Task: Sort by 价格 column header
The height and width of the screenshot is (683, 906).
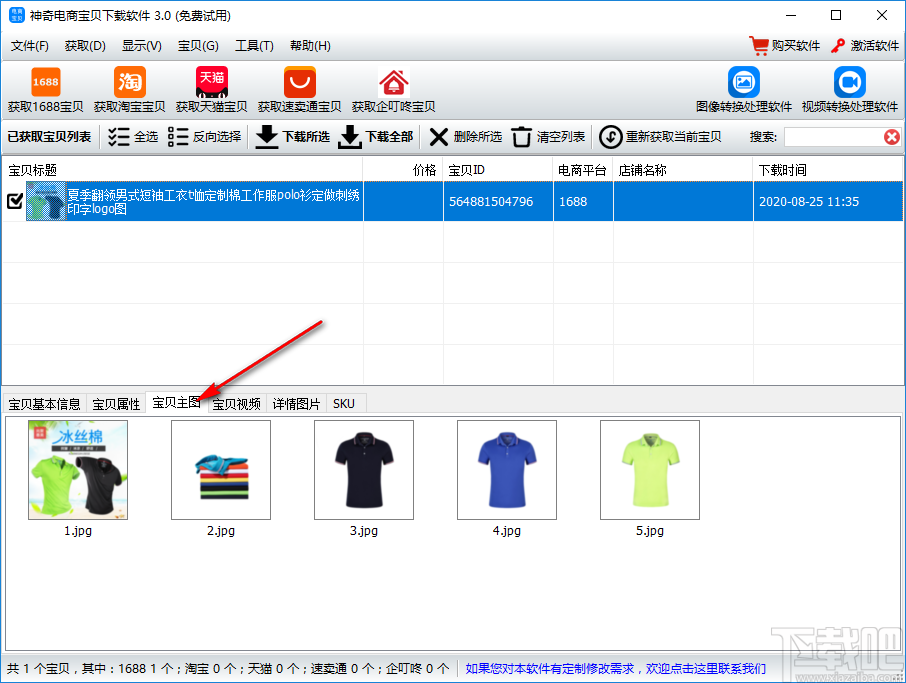Action: (x=403, y=170)
